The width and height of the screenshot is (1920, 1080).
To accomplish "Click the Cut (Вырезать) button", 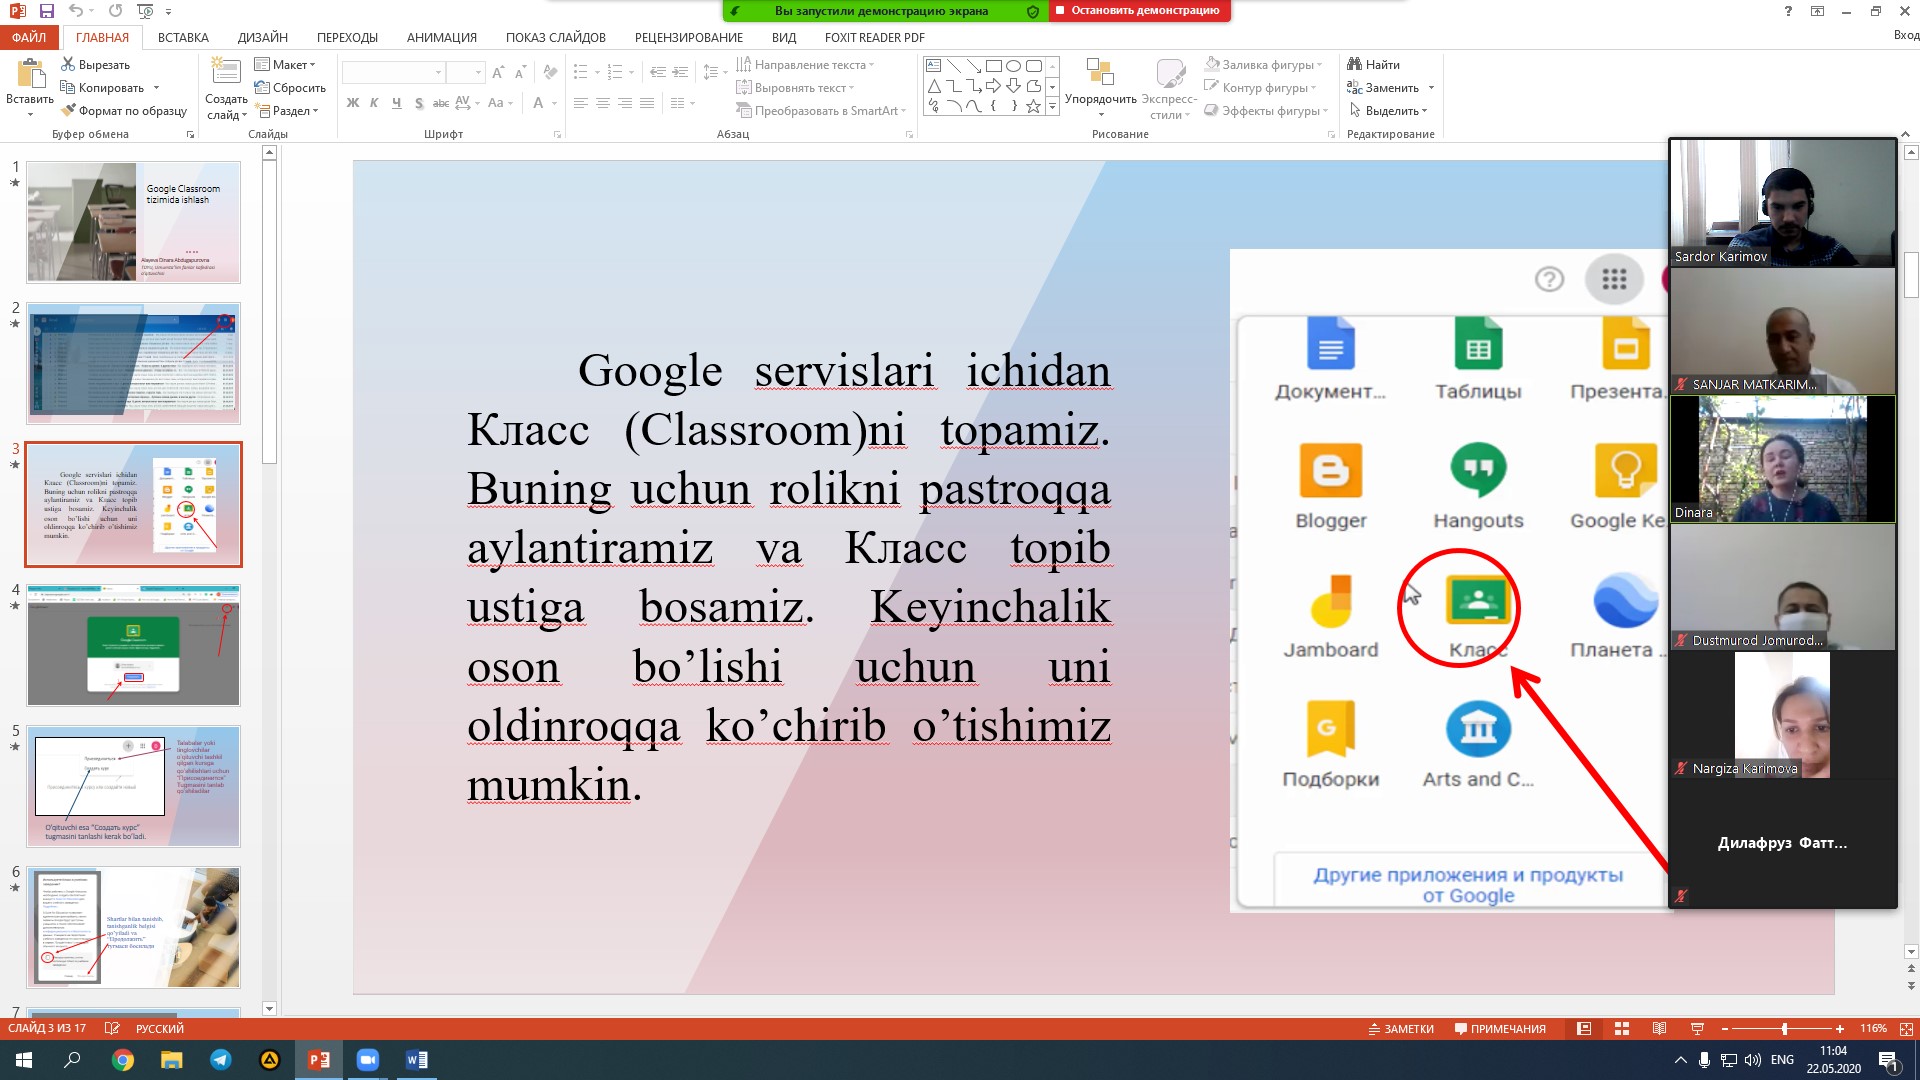I will tap(95, 65).
